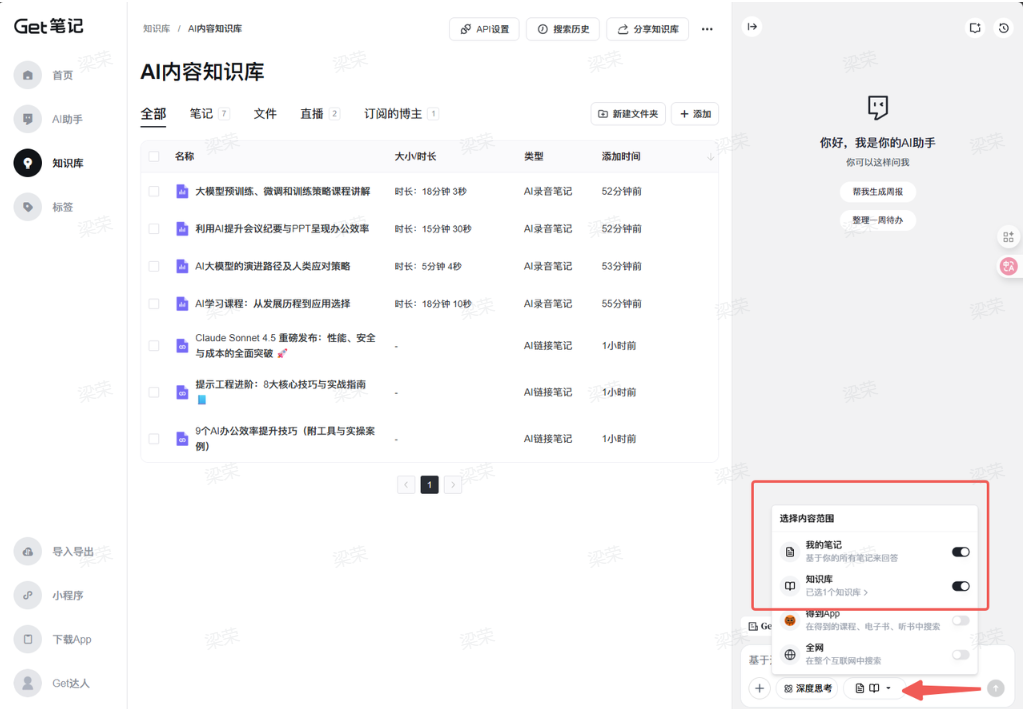Tick the select-all checkbox in table header
The height and width of the screenshot is (709, 1024).
tap(154, 156)
